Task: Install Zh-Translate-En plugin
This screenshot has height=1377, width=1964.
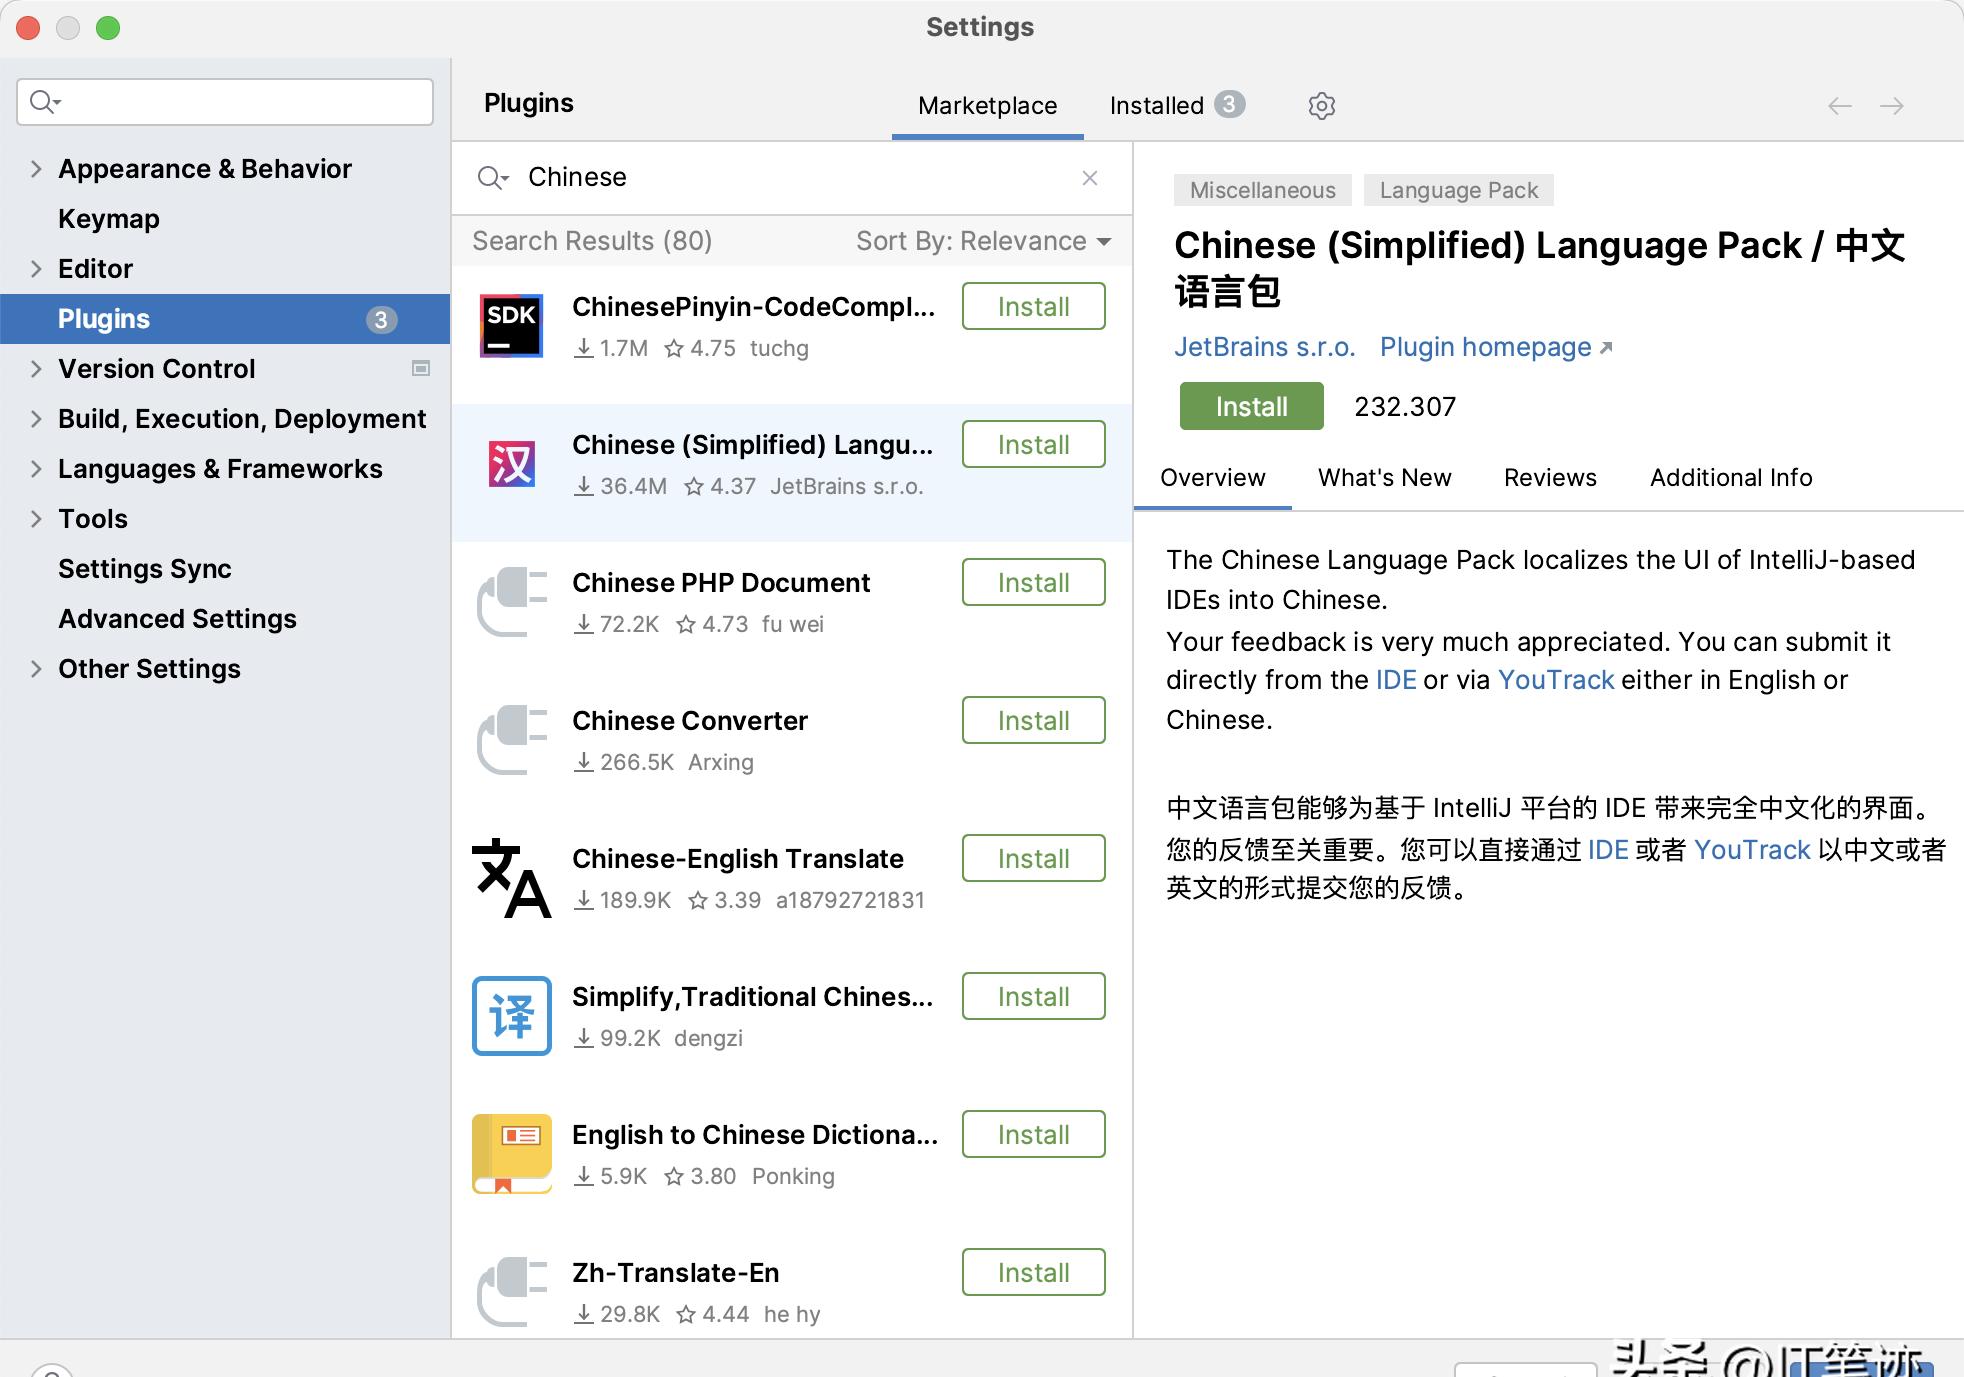Action: [x=1033, y=1272]
